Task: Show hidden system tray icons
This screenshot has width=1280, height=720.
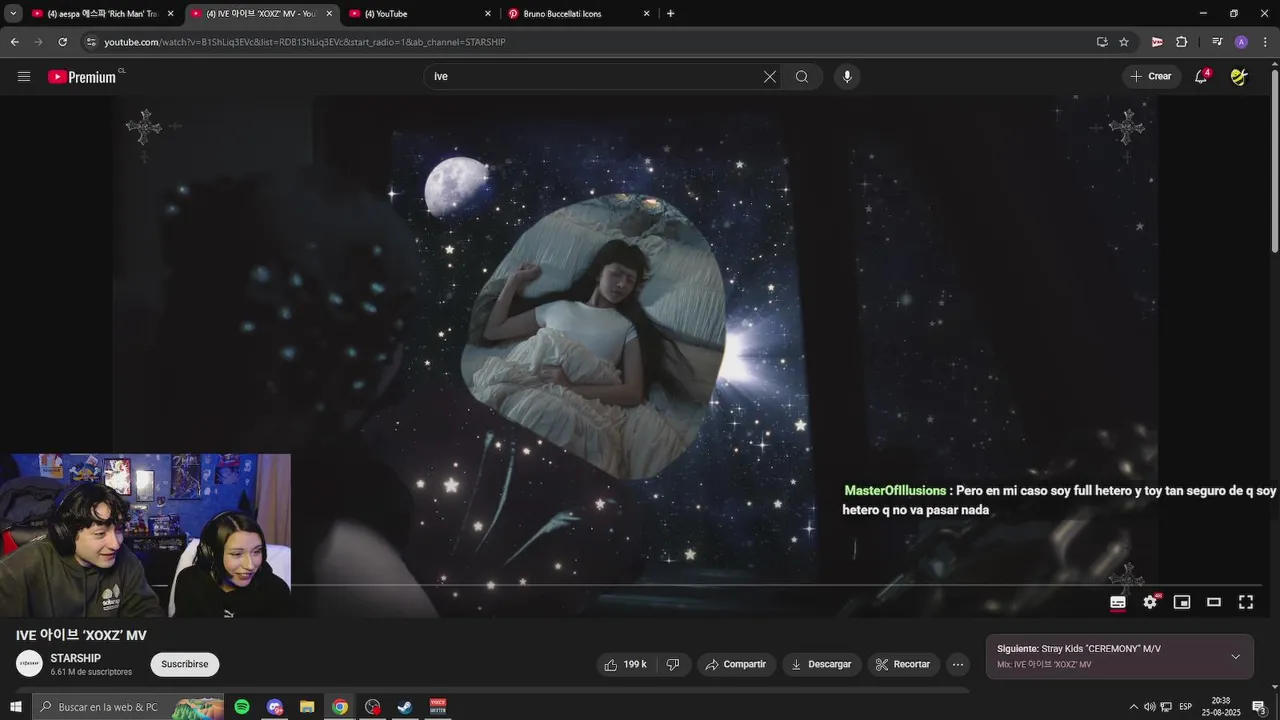Action: click(x=1133, y=707)
